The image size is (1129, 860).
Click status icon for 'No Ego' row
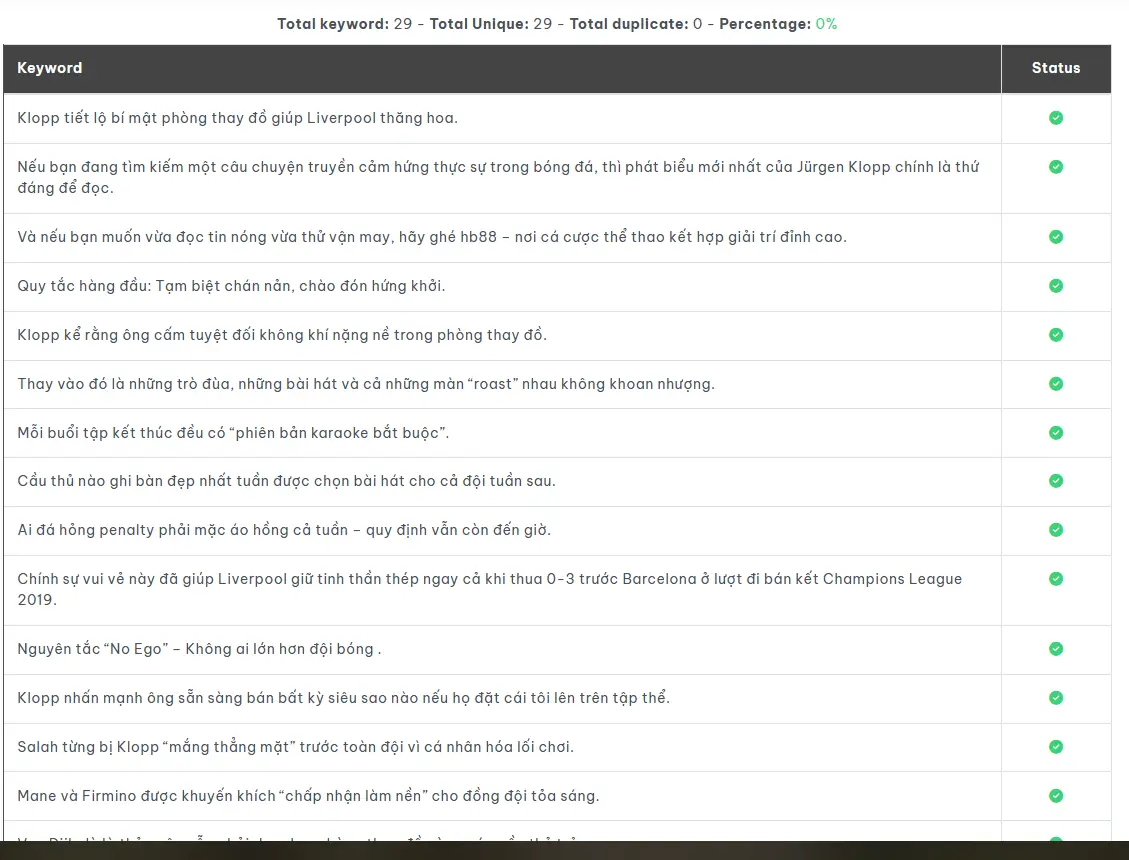coord(1055,649)
